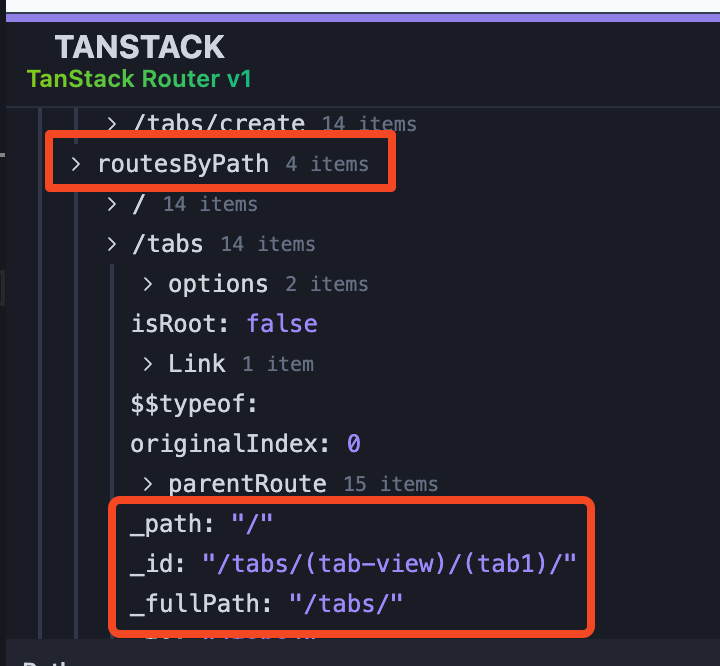Image resolution: width=720 pixels, height=666 pixels.
Task: Click the isRoot: key label
Action: tap(180, 323)
